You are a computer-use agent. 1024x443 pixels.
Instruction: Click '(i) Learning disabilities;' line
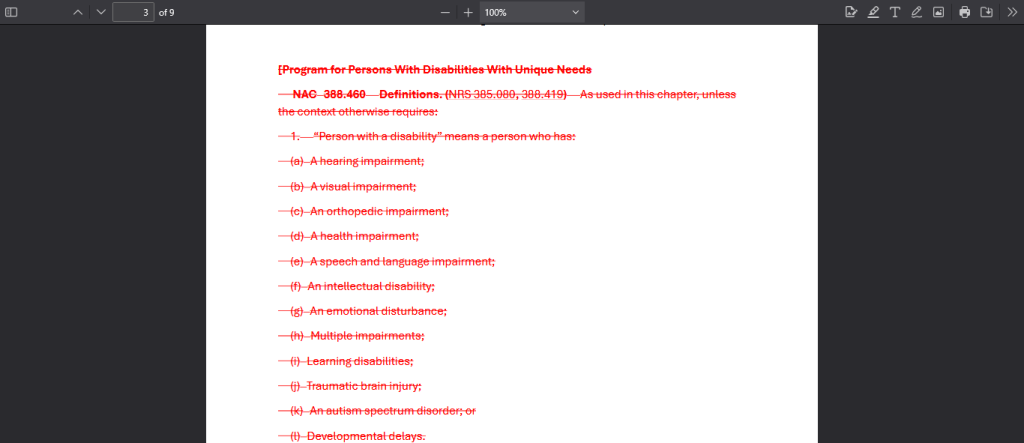click(x=351, y=361)
